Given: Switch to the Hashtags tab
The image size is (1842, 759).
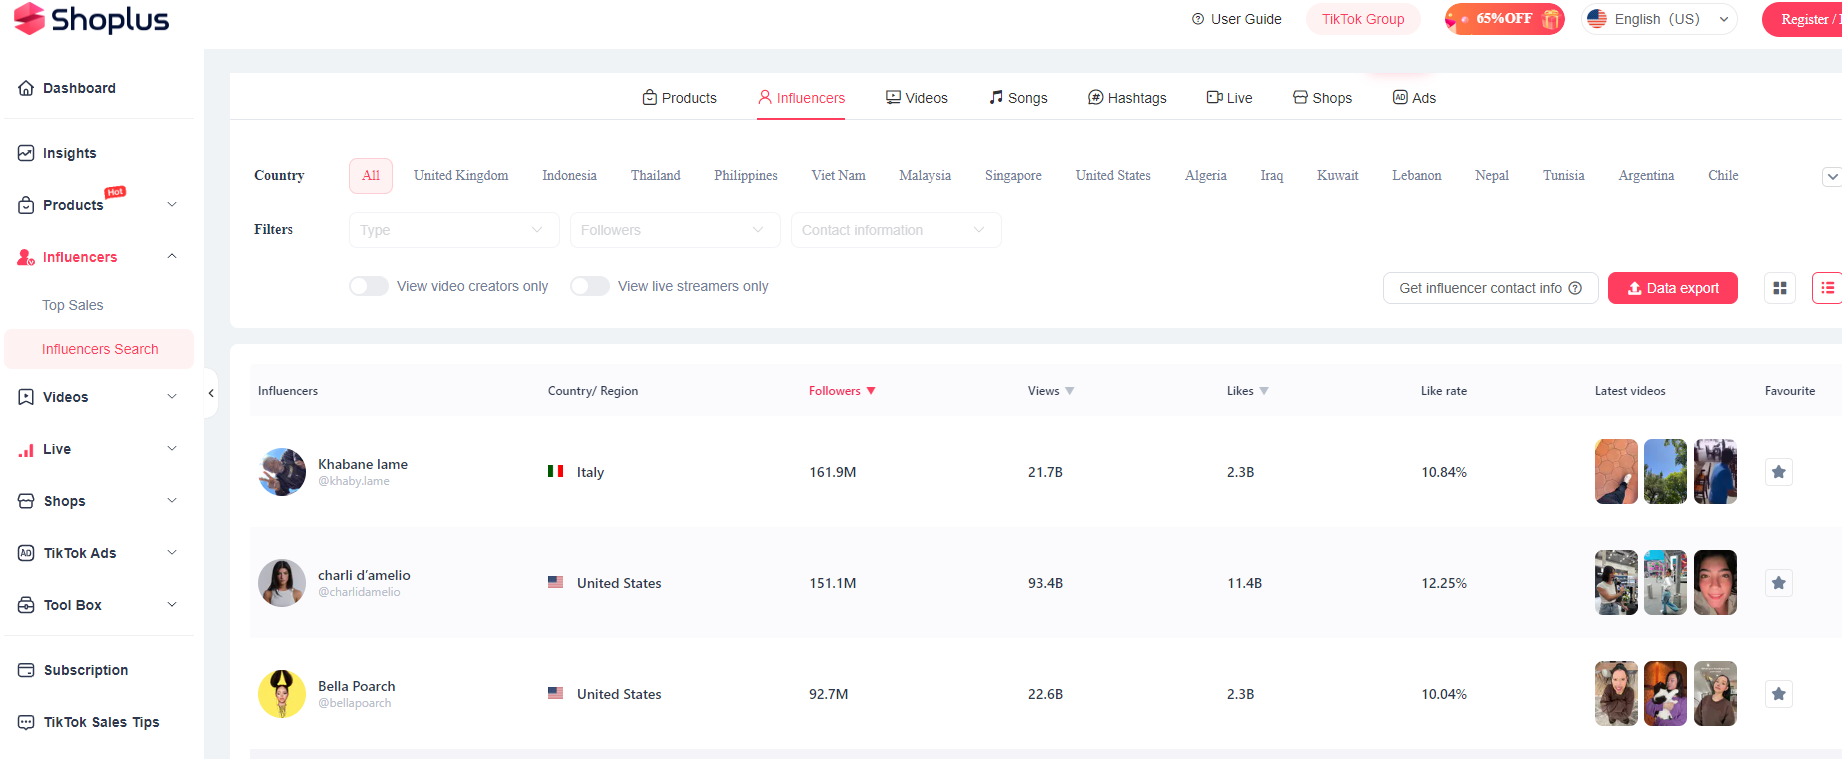Looking at the screenshot, I should pyautogui.click(x=1127, y=98).
